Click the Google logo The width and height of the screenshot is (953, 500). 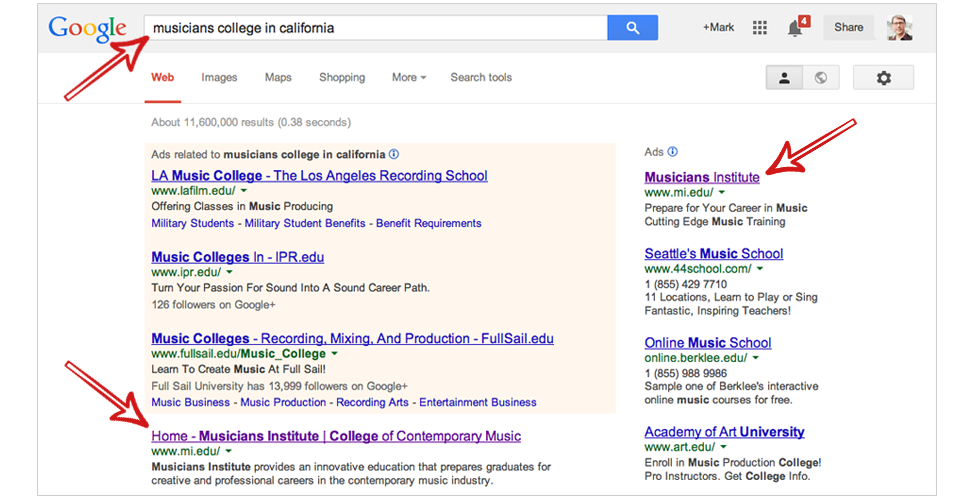(88, 29)
